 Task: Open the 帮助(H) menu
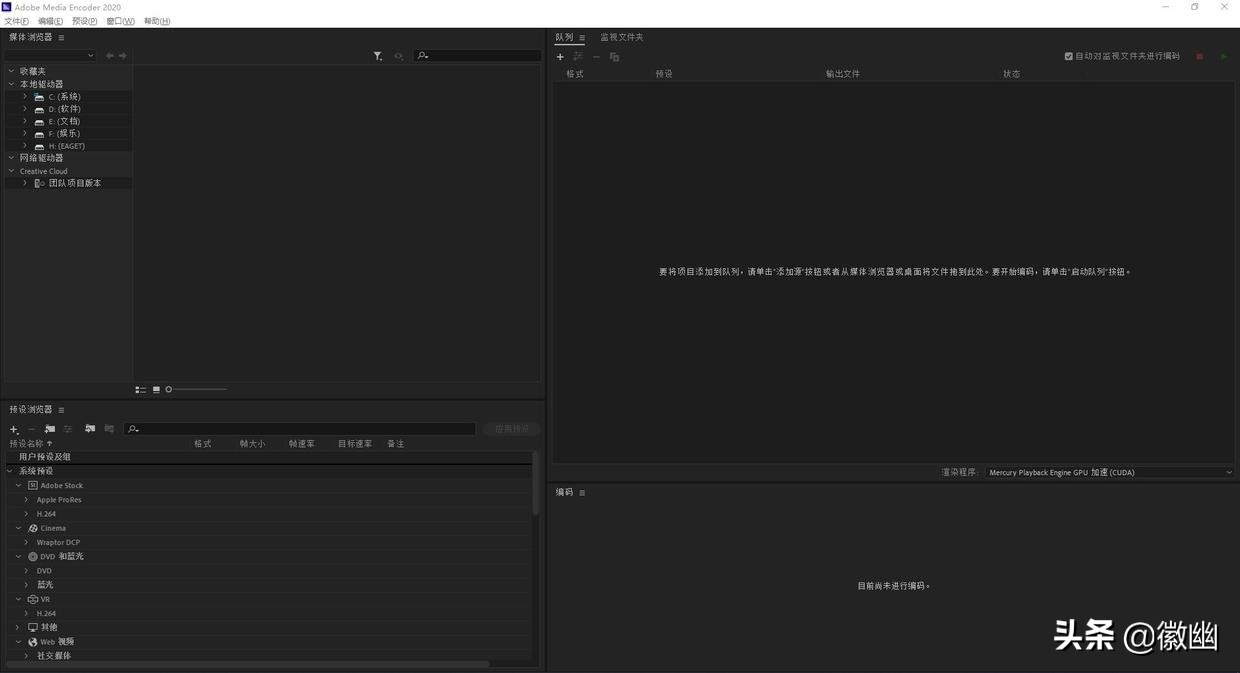tap(157, 21)
